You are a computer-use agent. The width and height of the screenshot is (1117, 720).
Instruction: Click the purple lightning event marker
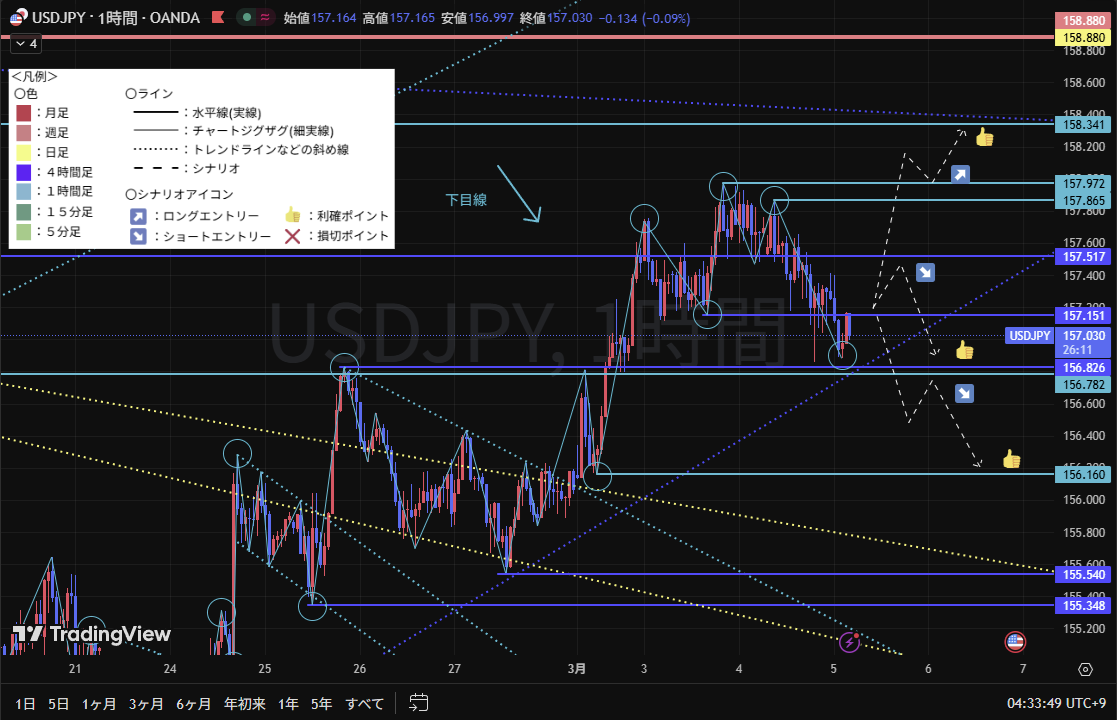click(849, 641)
